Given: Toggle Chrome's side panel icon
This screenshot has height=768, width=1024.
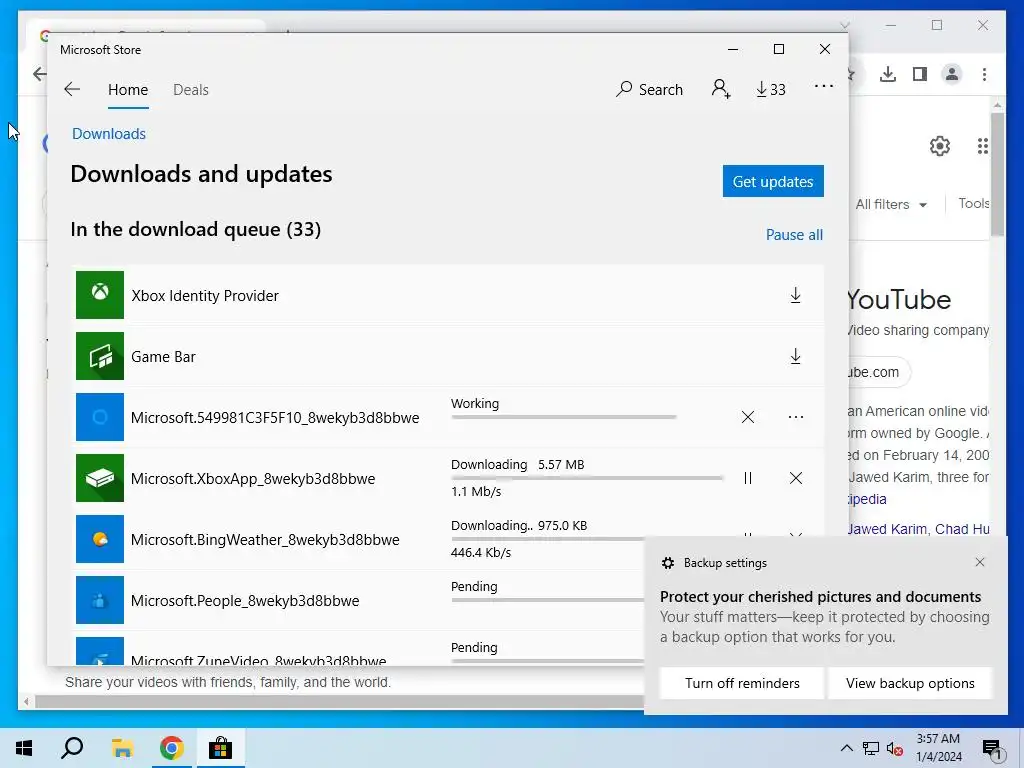Looking at the screenshot, I should point(920,74).
